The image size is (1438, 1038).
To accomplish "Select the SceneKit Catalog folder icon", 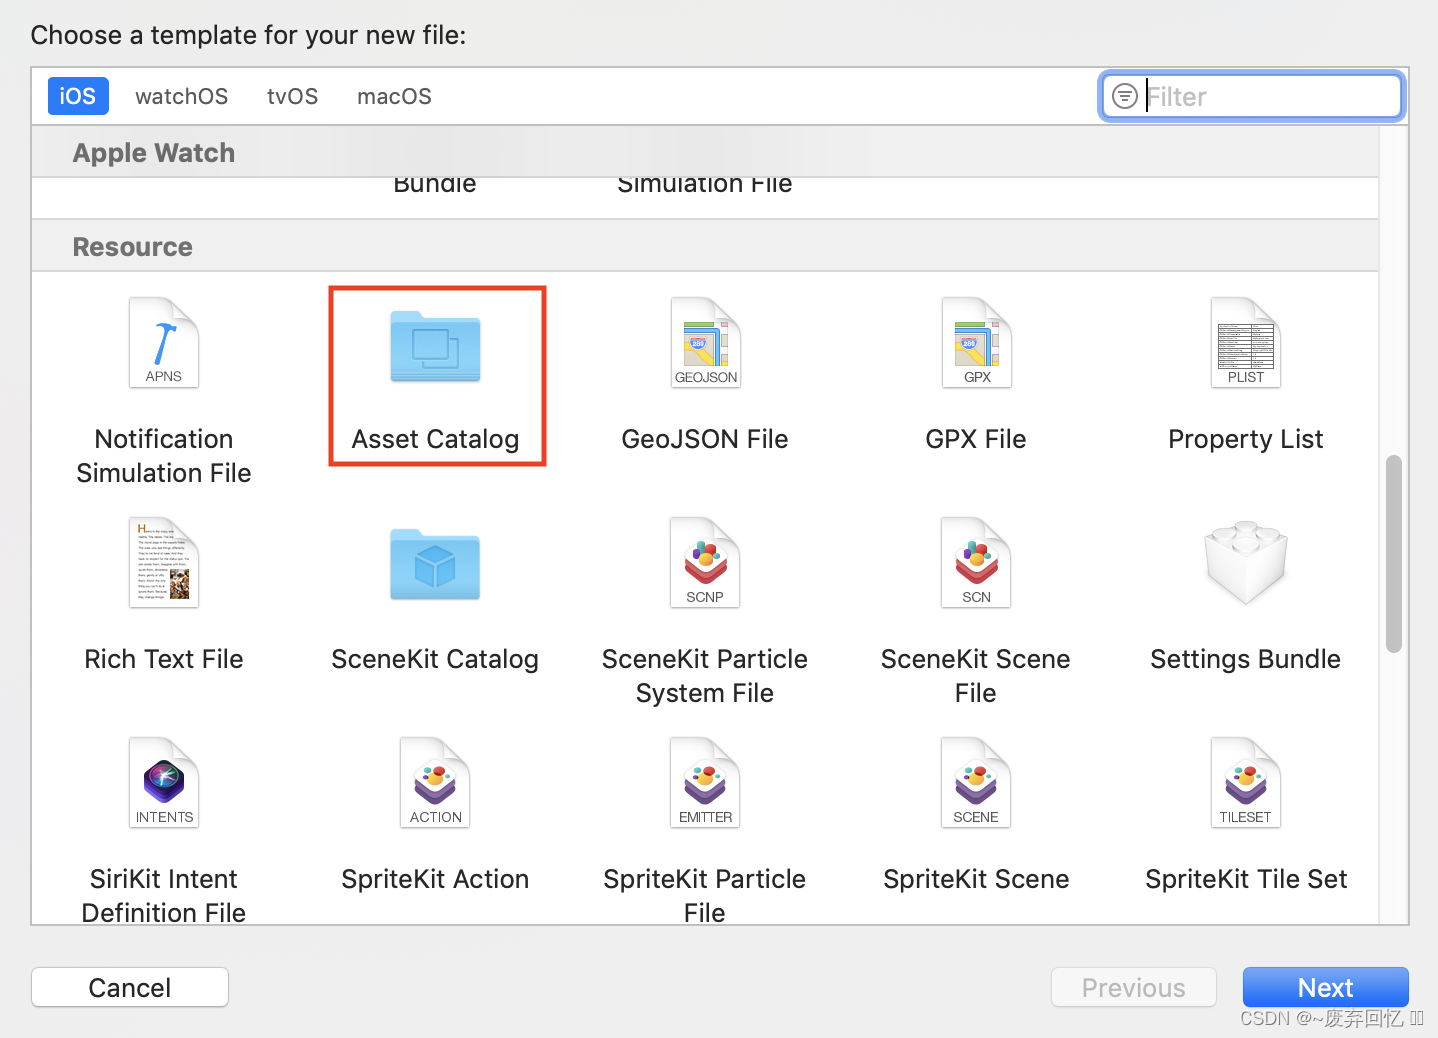I will tap(435, 565).
